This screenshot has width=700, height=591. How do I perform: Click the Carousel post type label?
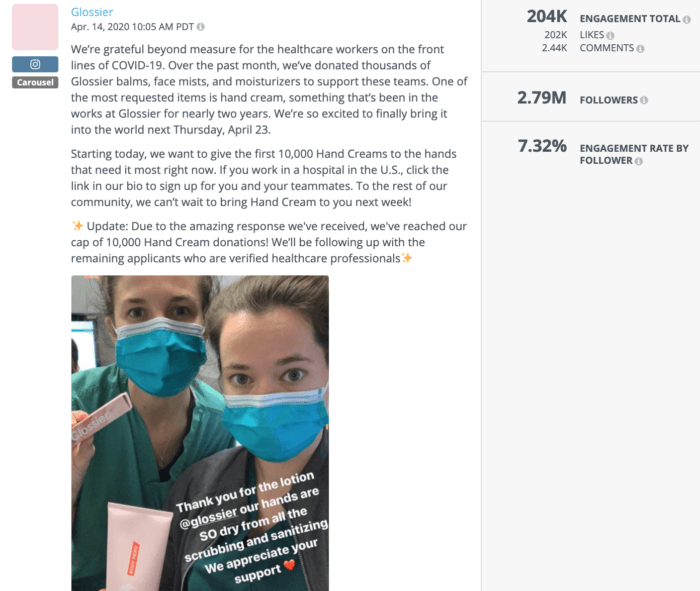click(x=35, y=83)
